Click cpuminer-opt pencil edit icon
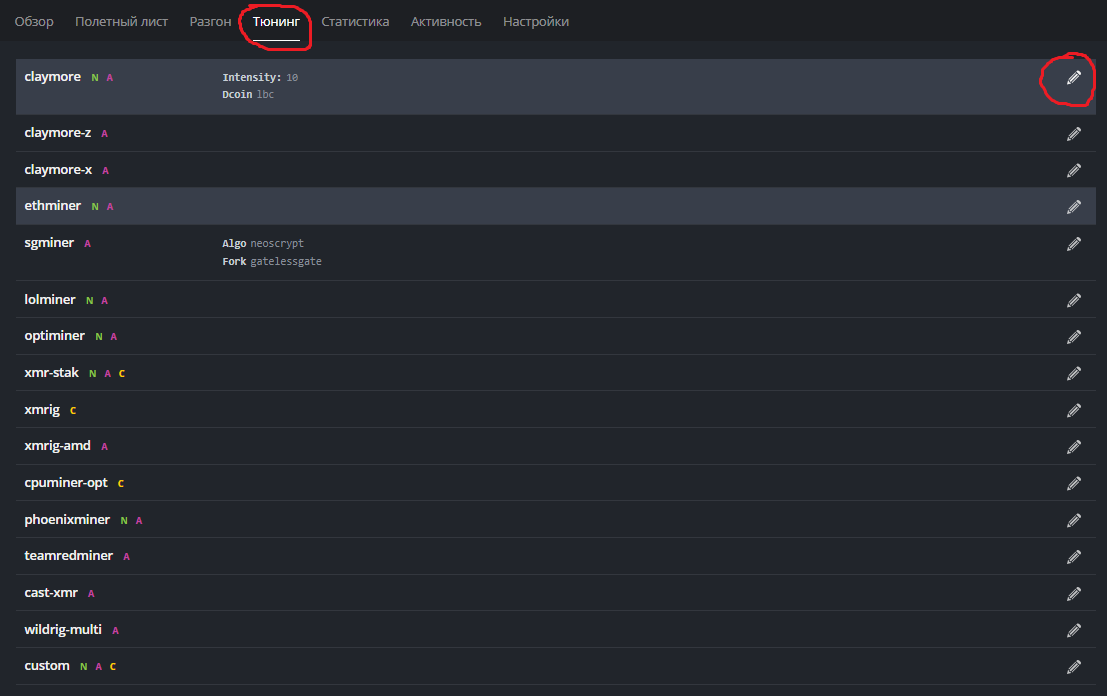 [1074, 484]
